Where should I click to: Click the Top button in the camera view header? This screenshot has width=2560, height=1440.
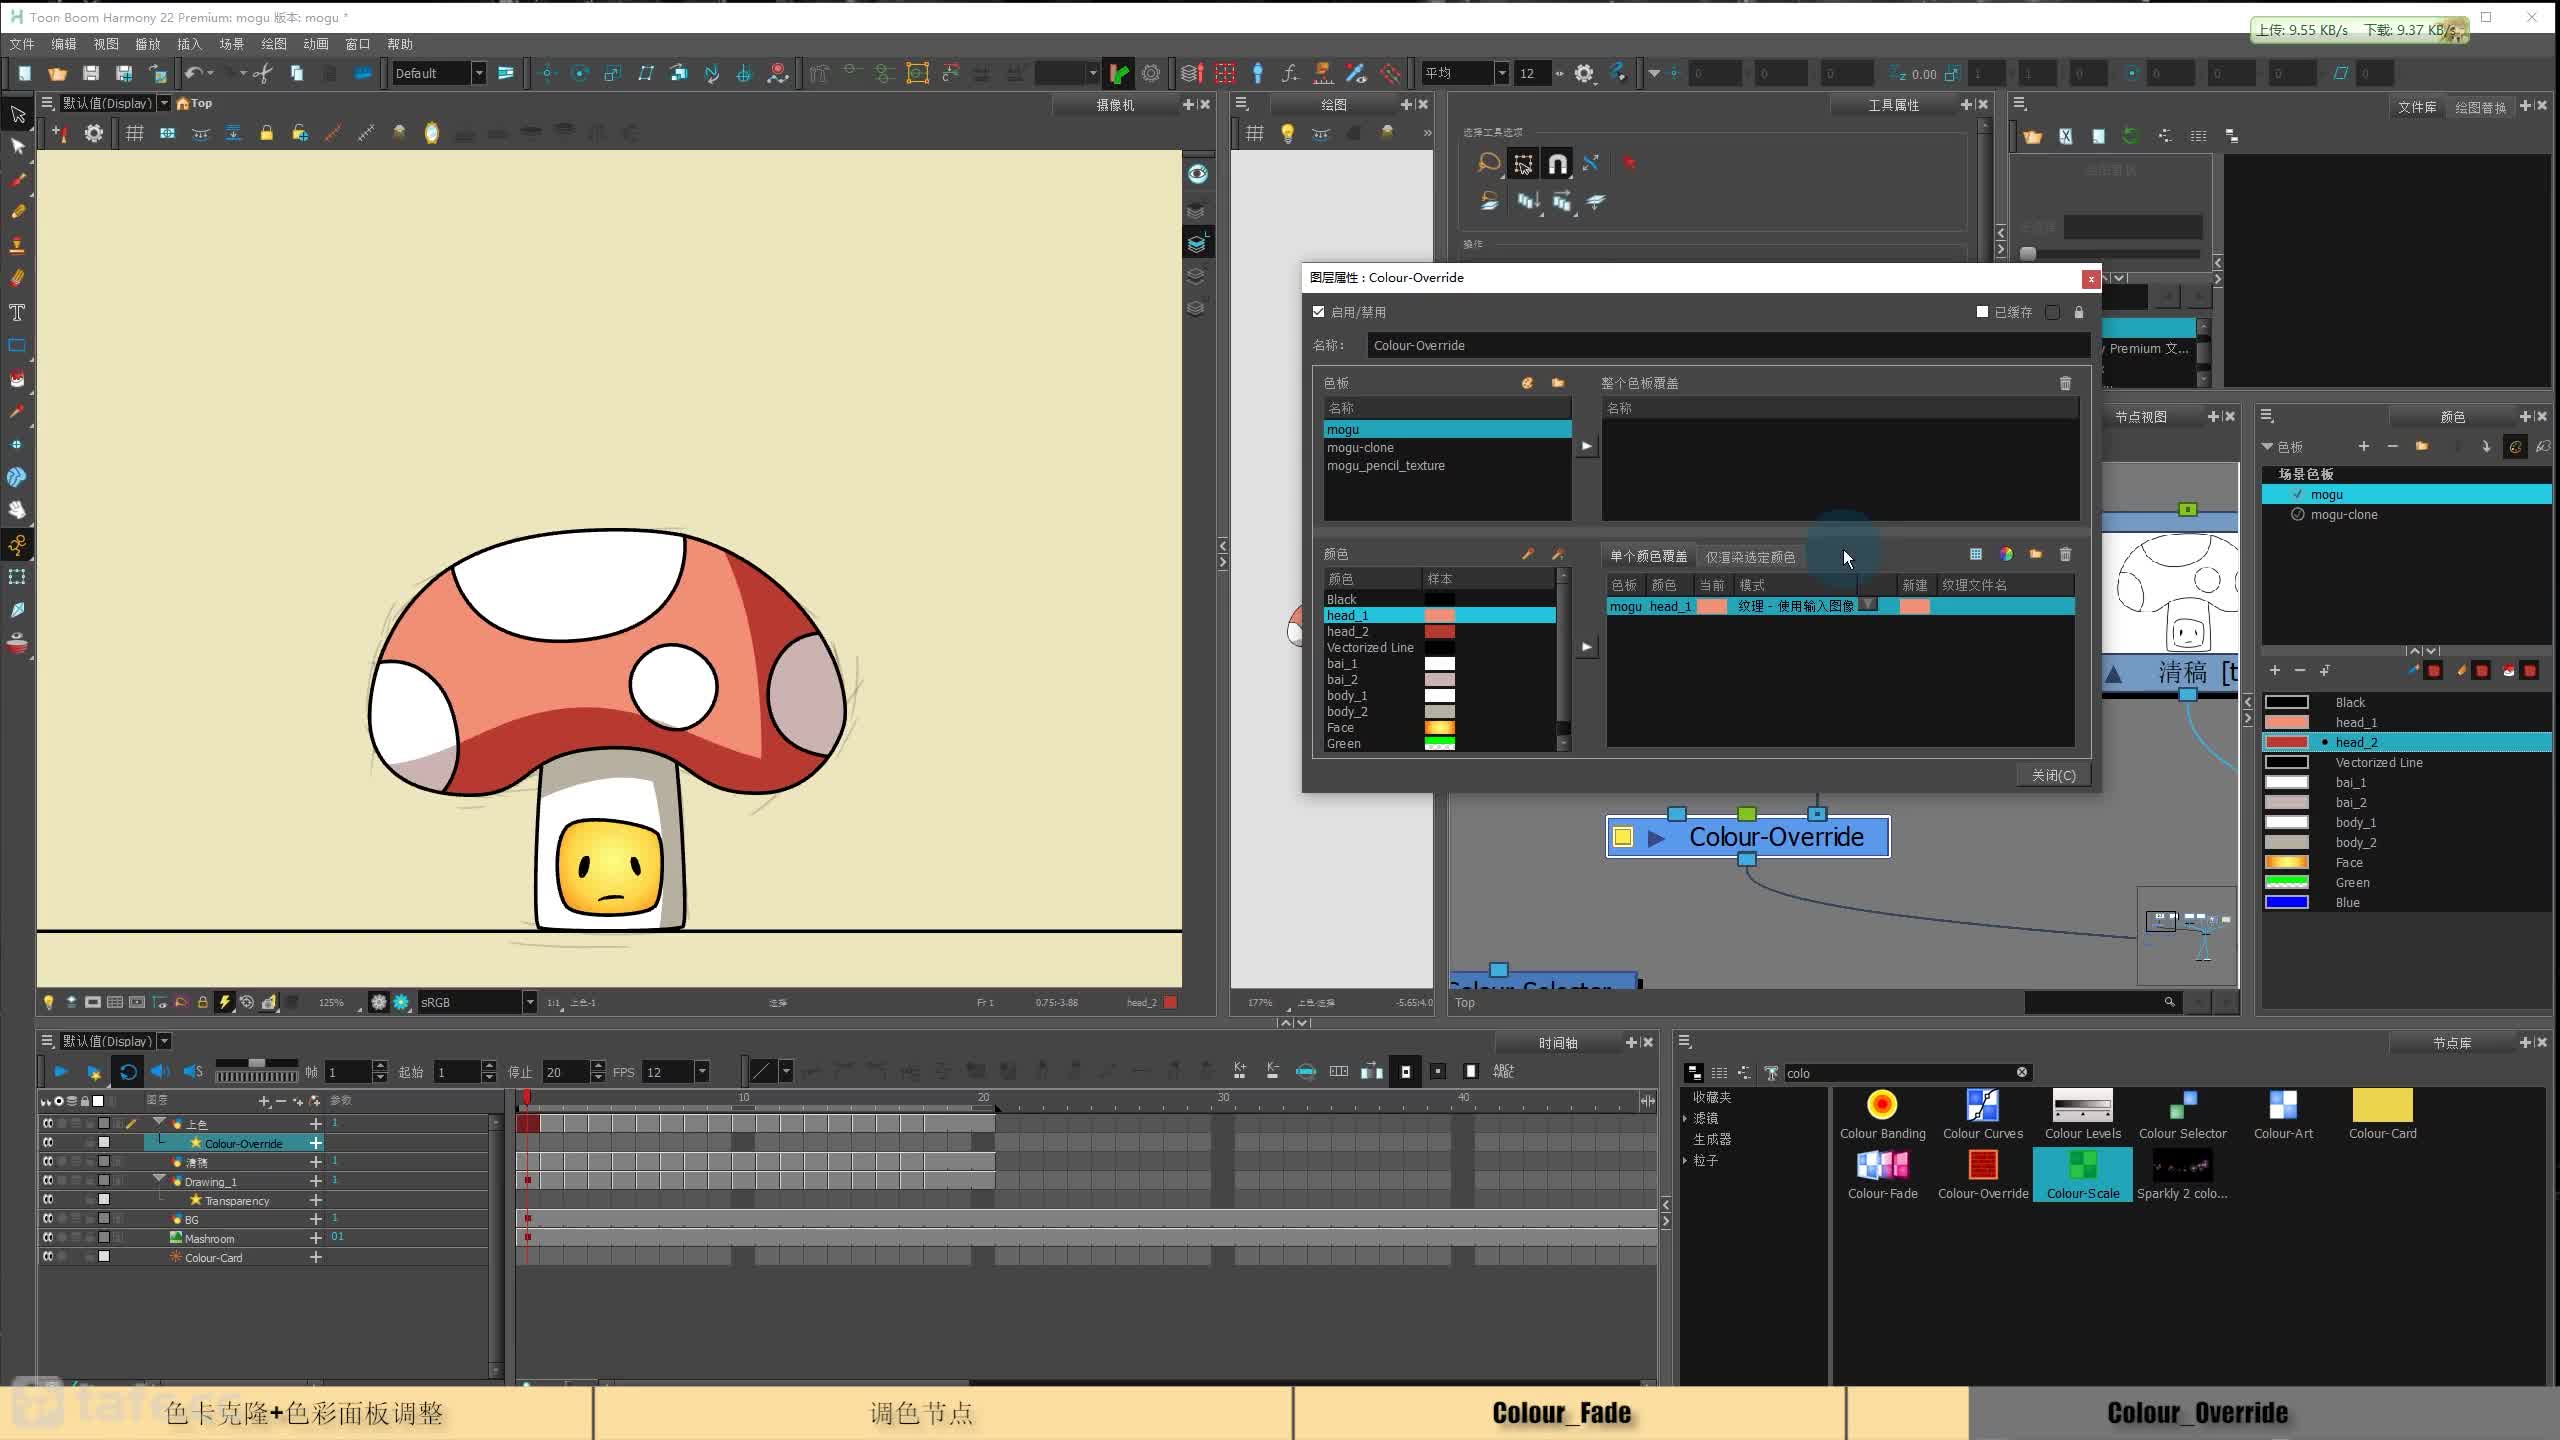[194, 103]
